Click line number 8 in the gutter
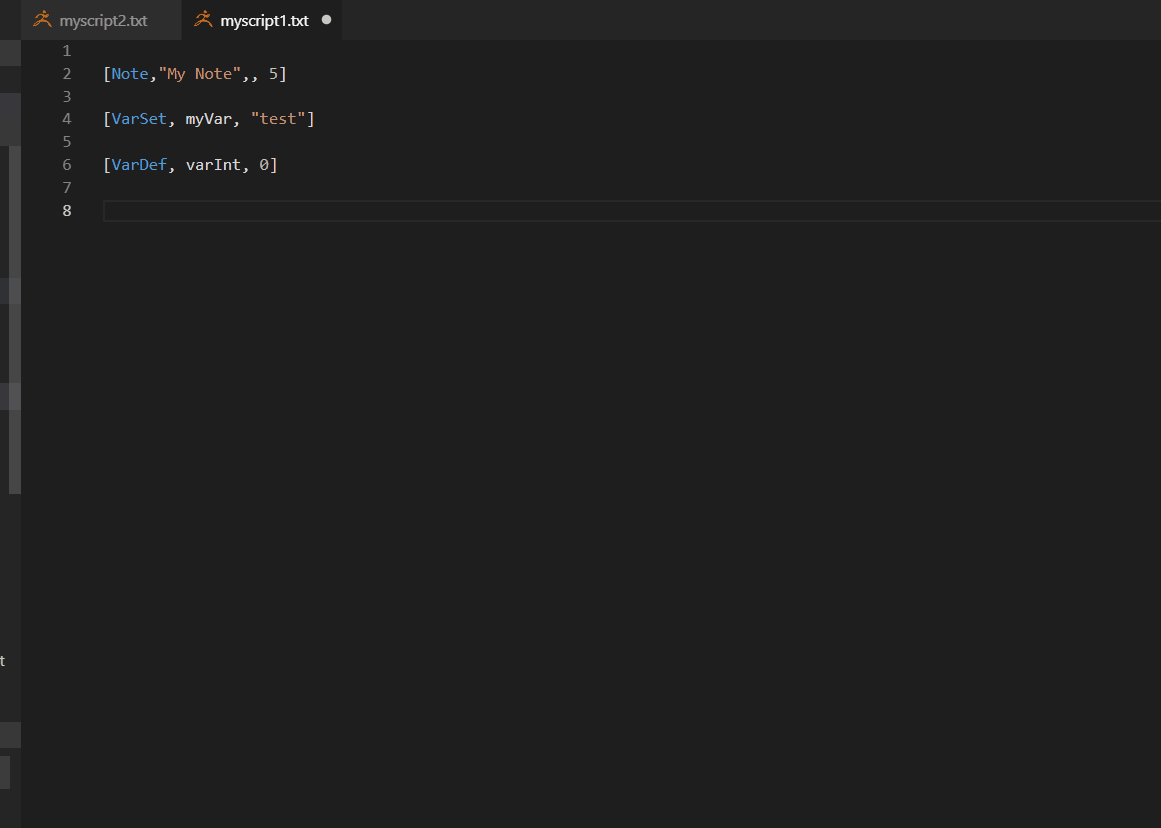Viewport: 1161px width, 828px height. (66, 210)
